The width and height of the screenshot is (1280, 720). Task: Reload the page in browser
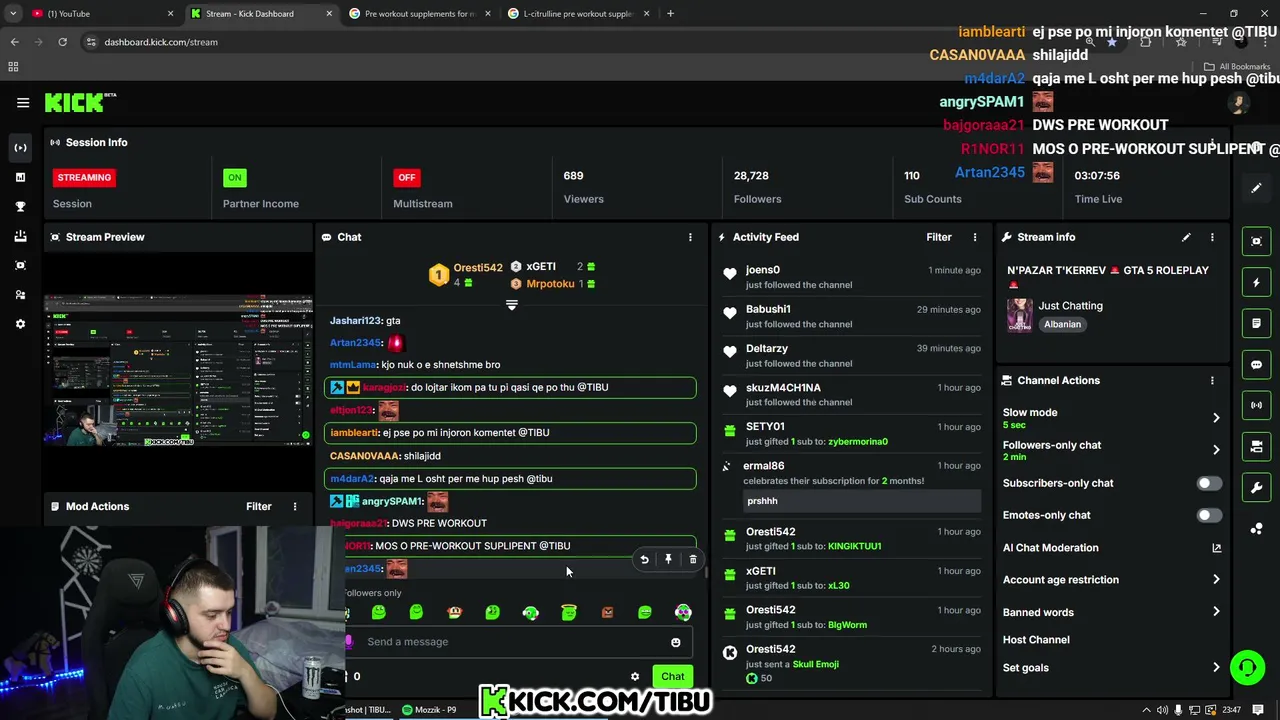click(x=62, y=42)
